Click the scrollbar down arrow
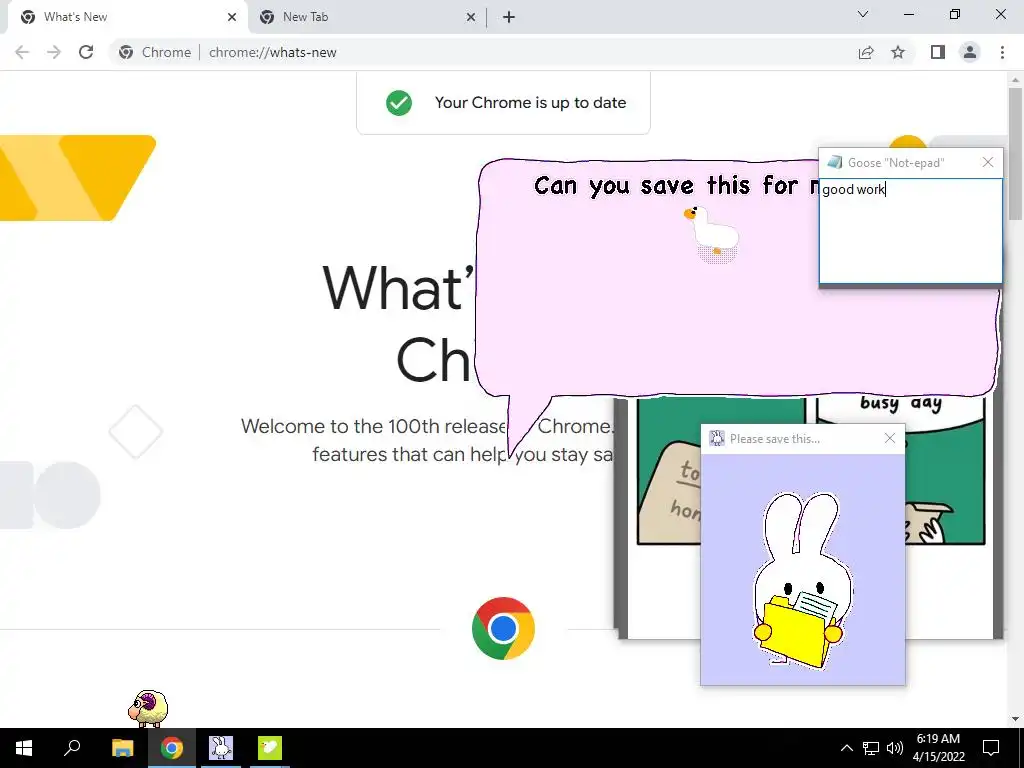 tap(1016, 720)
